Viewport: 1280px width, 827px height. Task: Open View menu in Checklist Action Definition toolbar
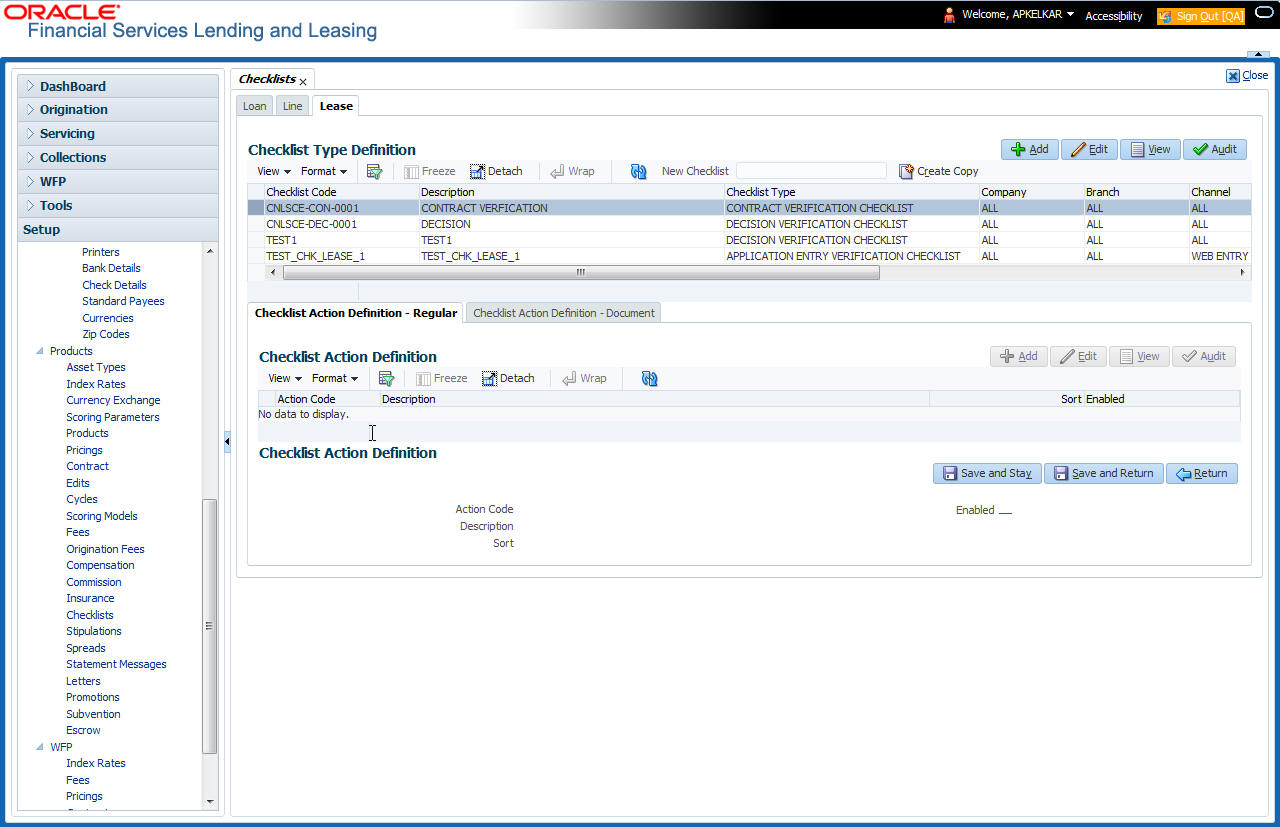click(x=285, y=378)
